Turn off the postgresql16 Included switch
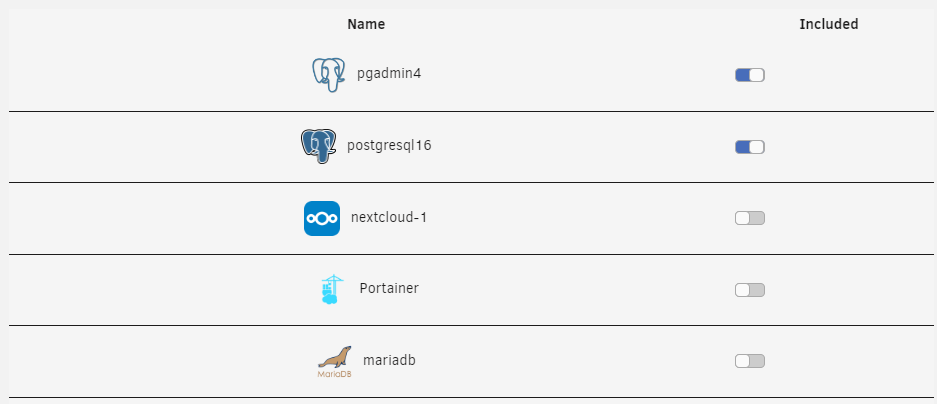This screenshot has width=937, height=404. click(750, 147)
